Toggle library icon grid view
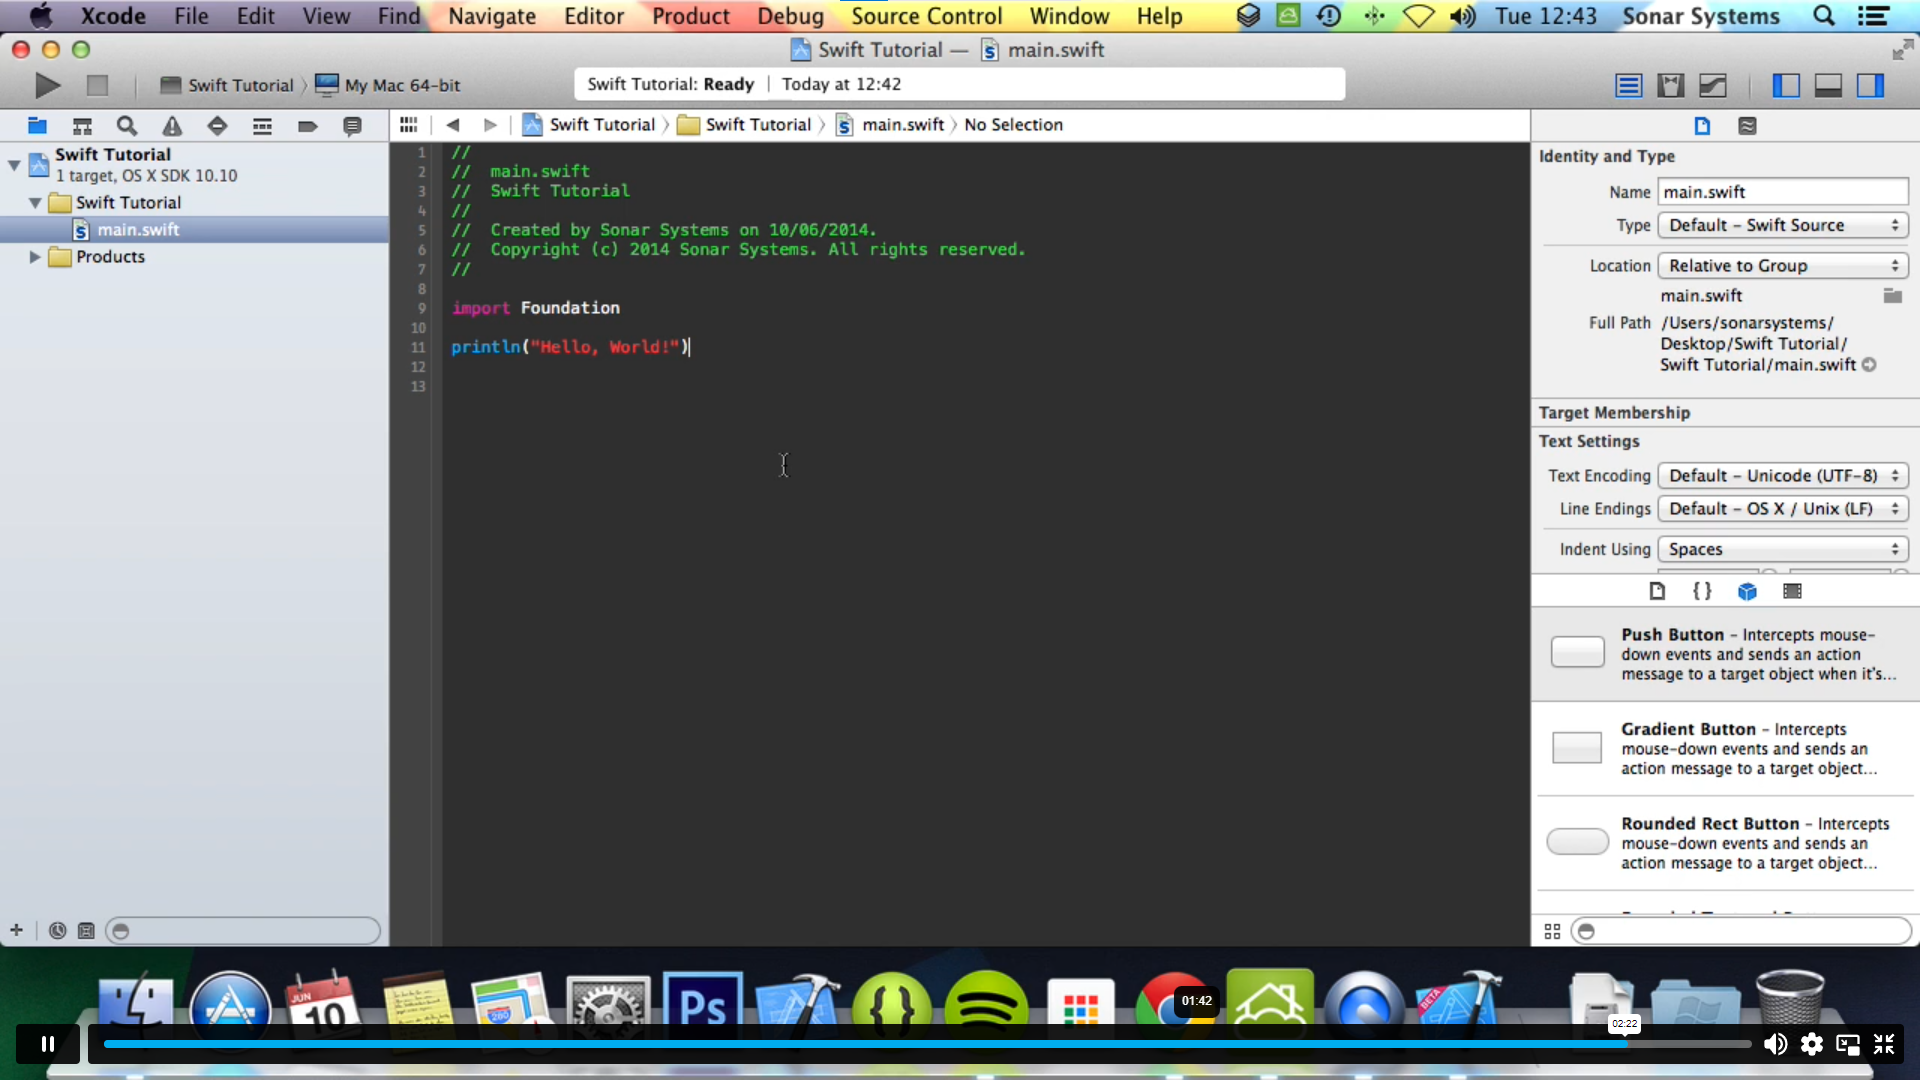Viewport: 1920px width, 1080px height. (1552, 931)
